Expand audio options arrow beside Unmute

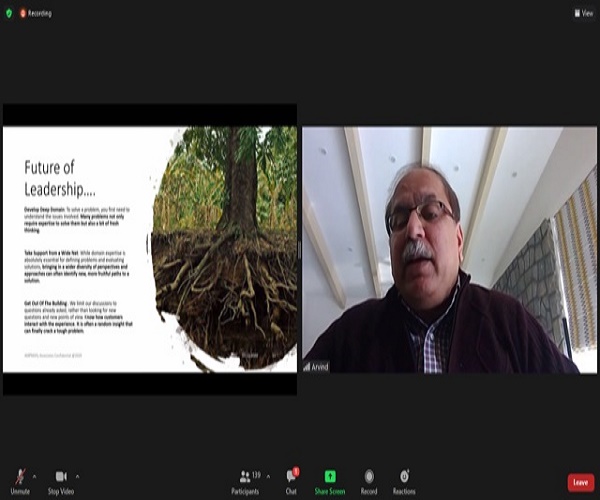click(x=34, y=477)
